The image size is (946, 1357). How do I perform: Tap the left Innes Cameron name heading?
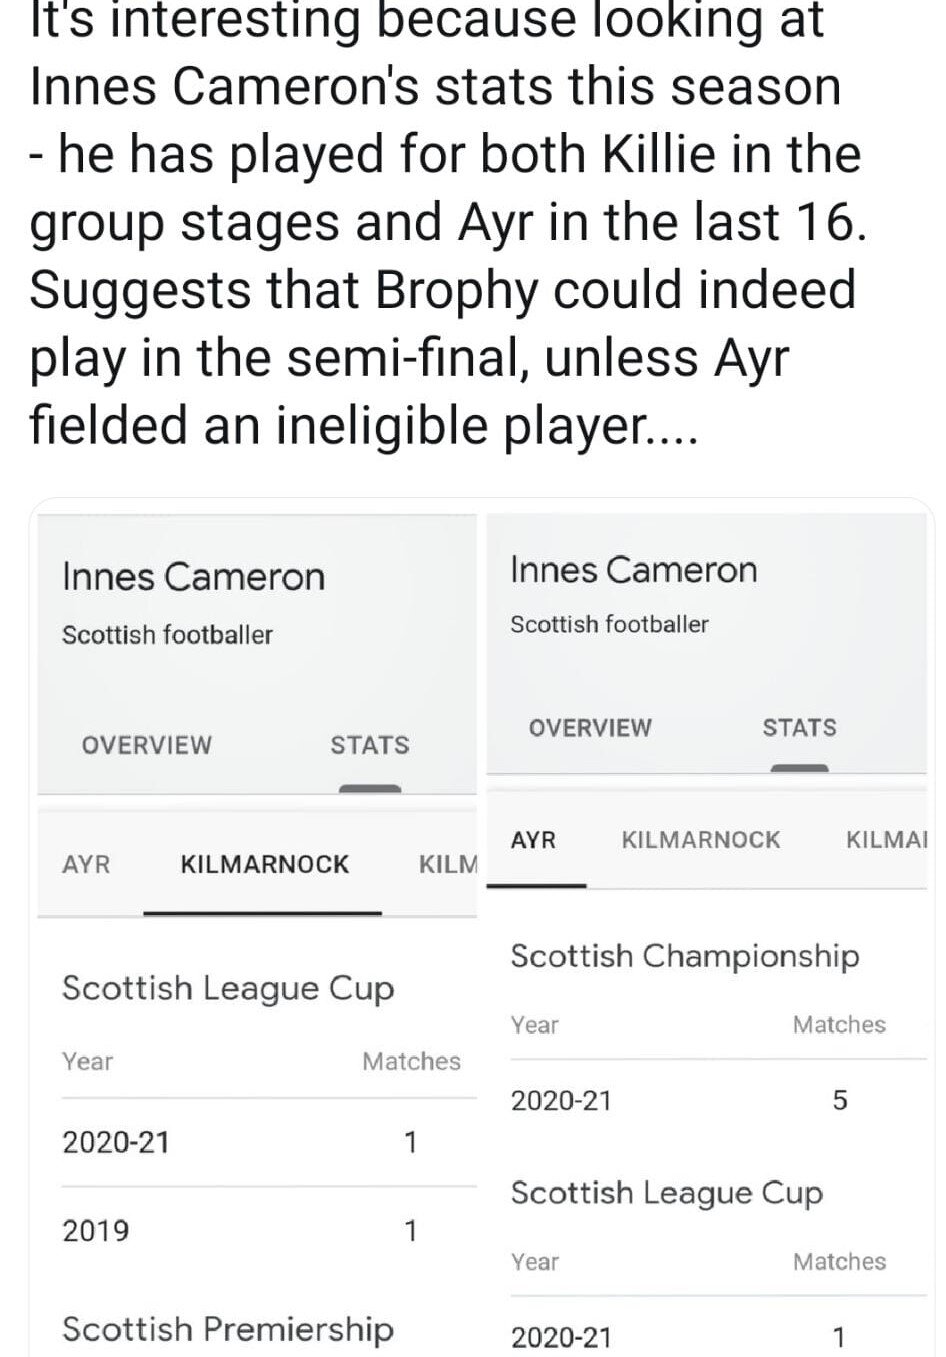coord(194,577)
